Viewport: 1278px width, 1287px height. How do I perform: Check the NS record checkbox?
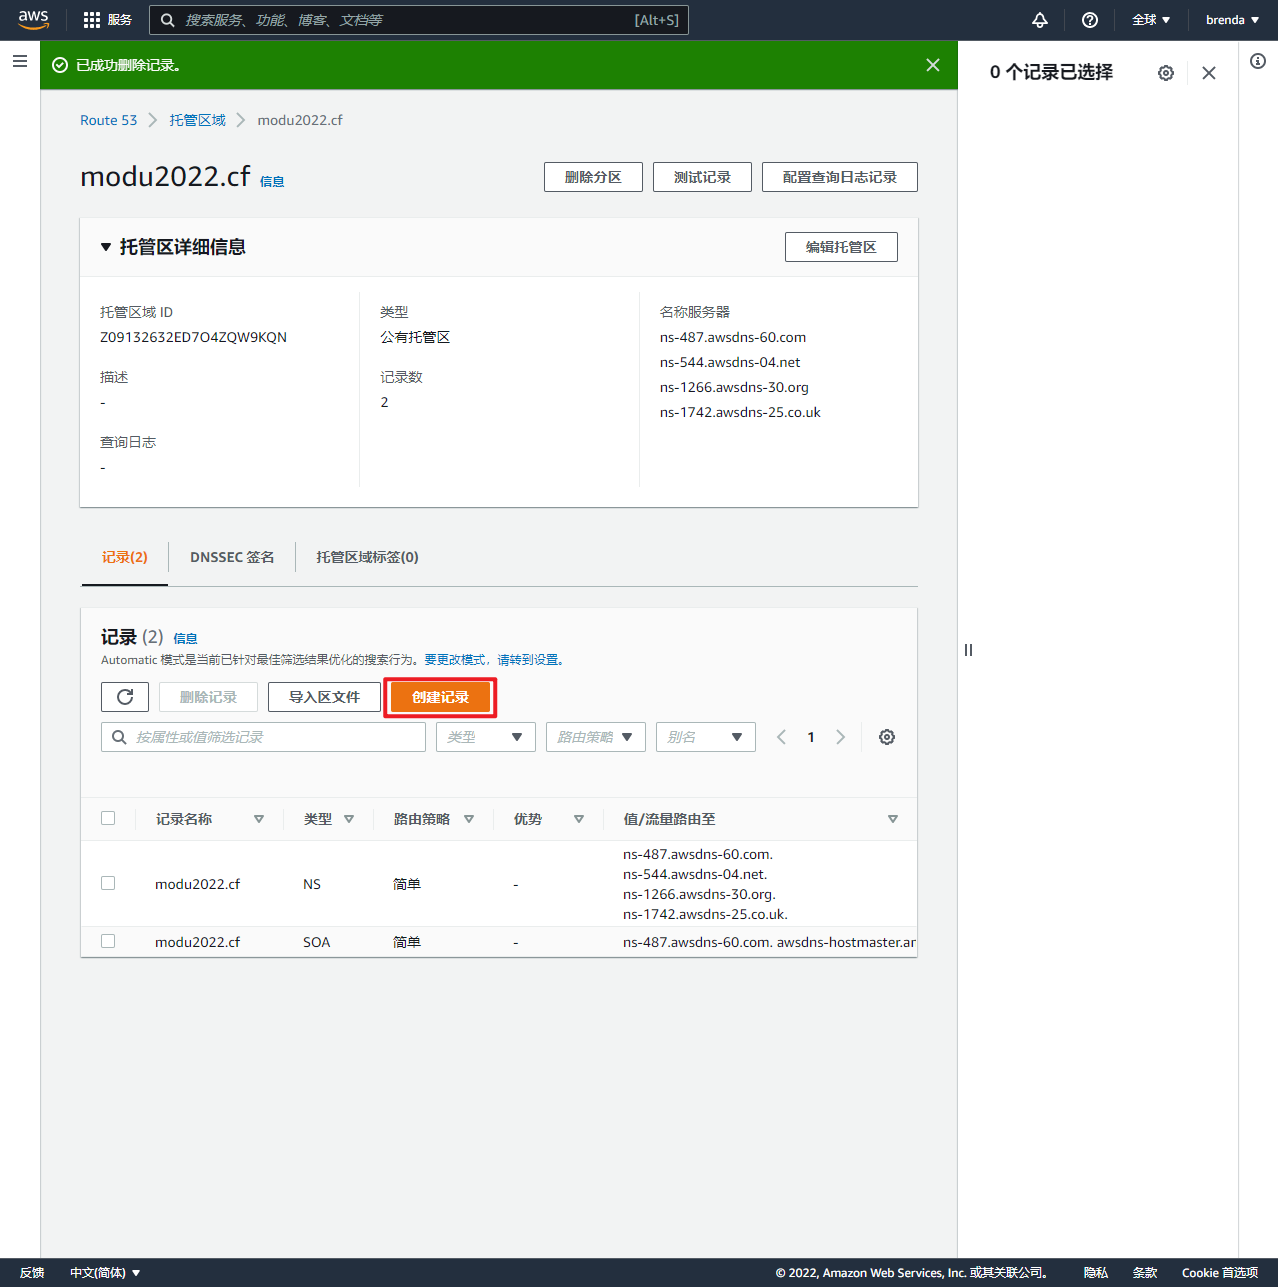[x=108, y=883]
